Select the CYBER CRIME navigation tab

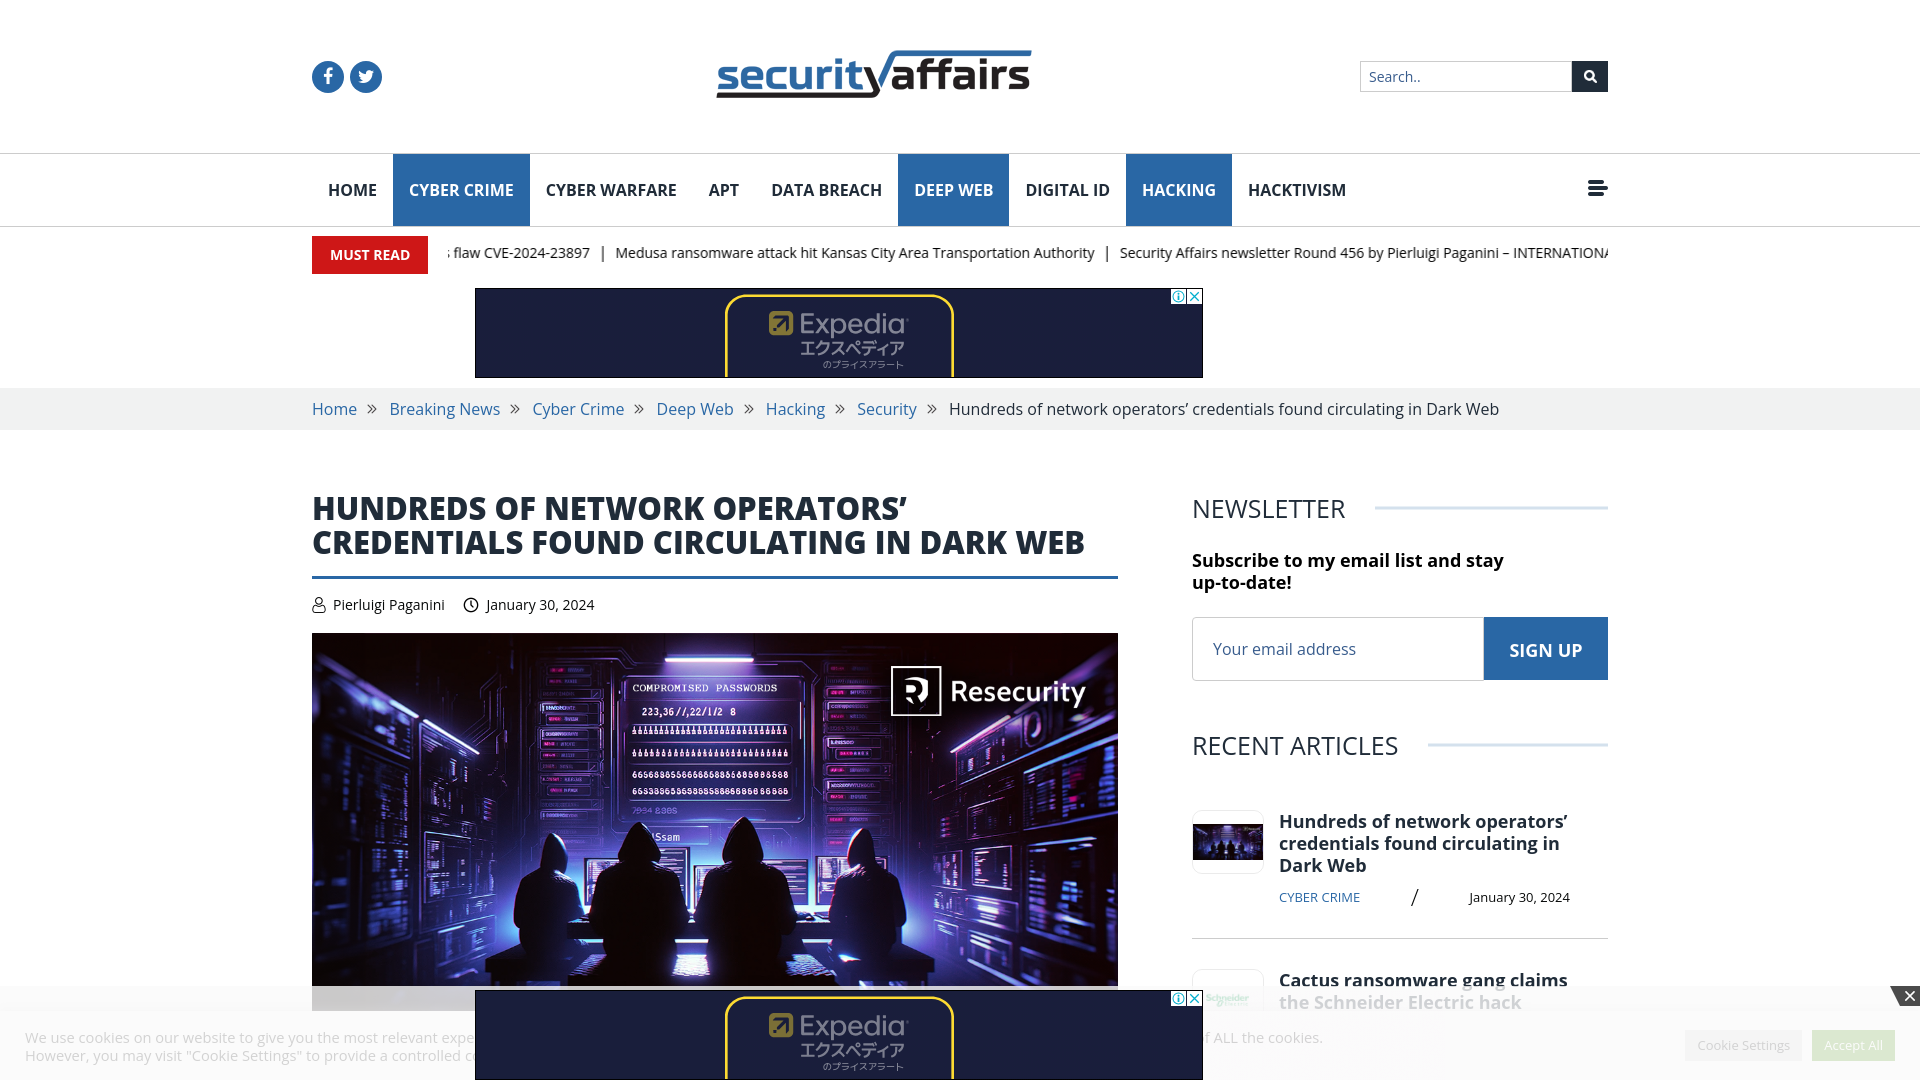(x=460, y=190)
